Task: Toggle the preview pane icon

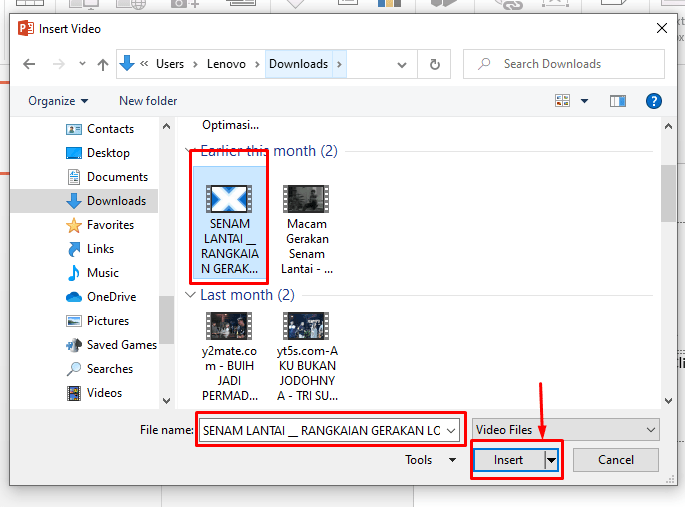Action: pos(618,101)
